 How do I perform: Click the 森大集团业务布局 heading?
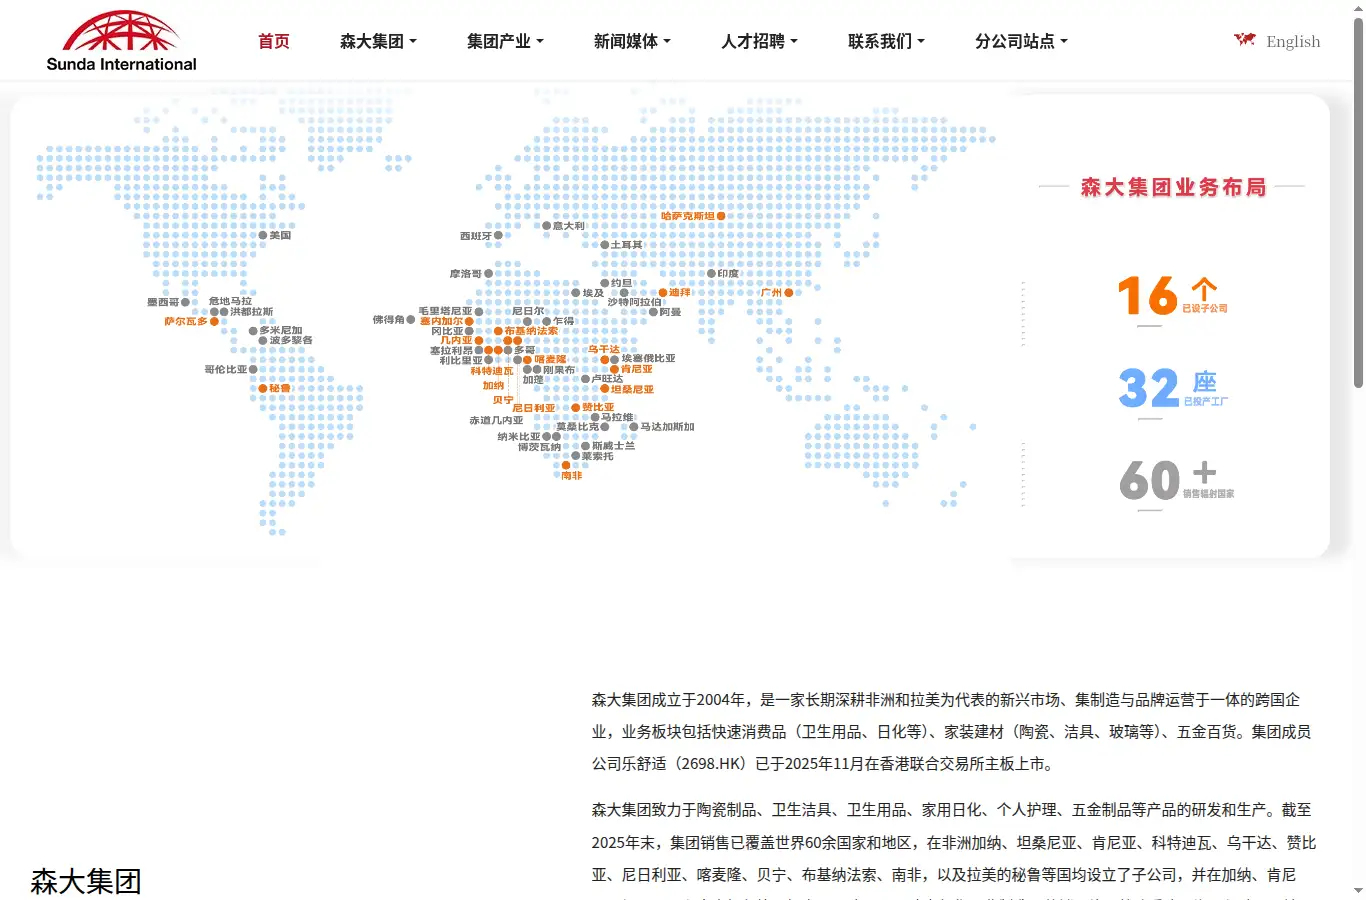(1173, 187)
